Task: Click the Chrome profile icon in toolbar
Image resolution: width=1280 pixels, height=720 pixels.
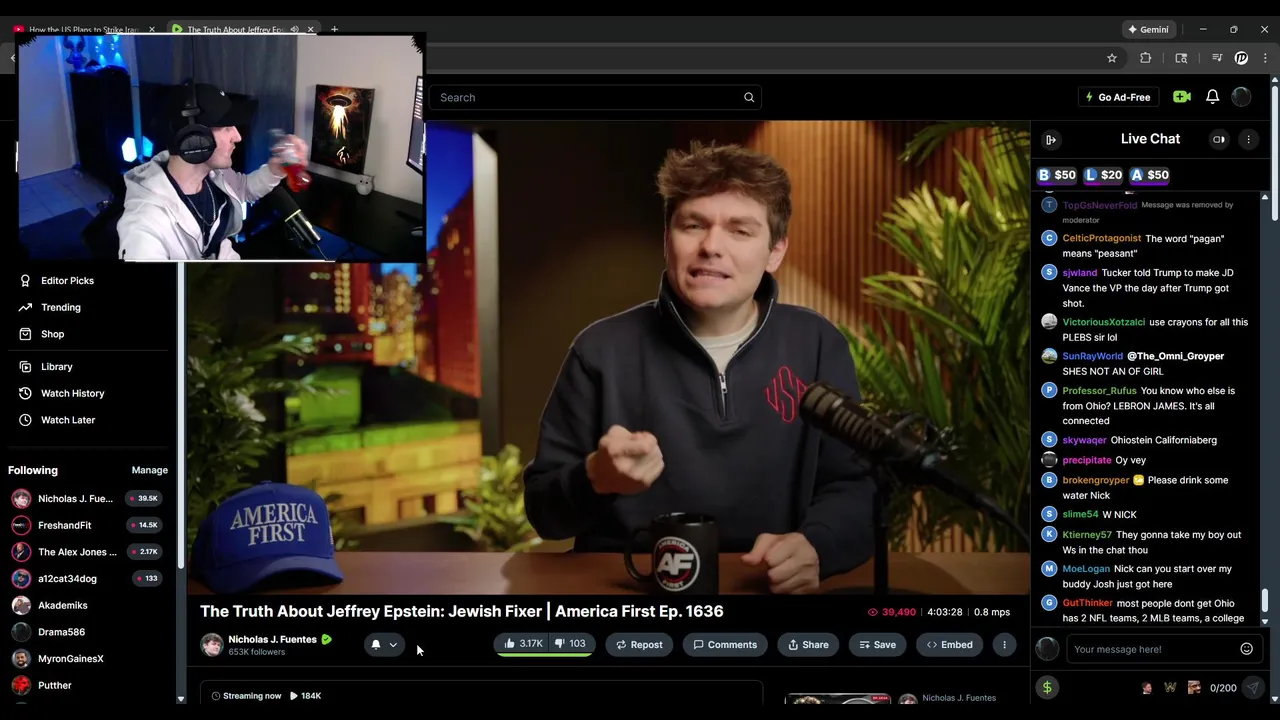Action: (1241, 58)
